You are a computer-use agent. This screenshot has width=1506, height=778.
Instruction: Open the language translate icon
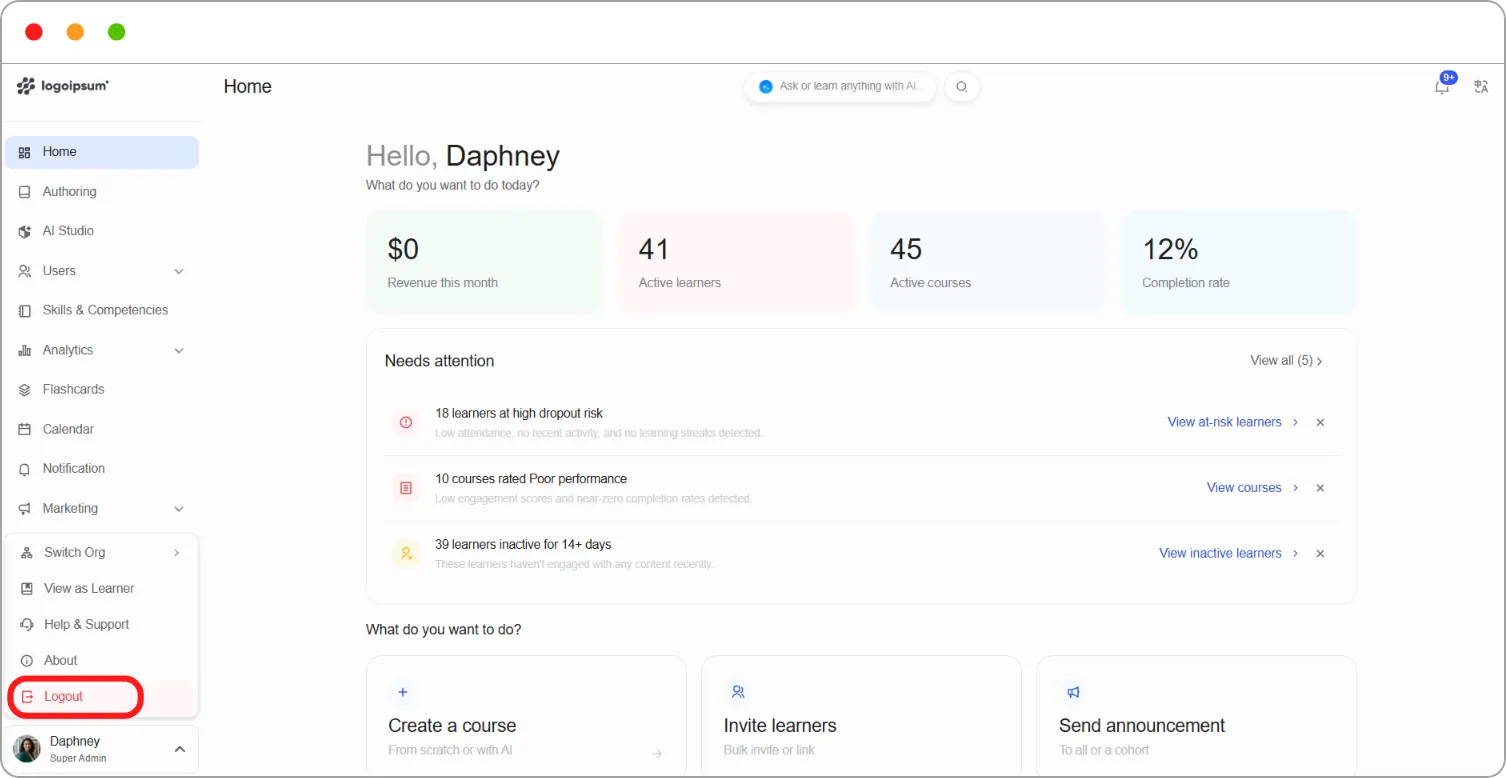(1482, 87)
